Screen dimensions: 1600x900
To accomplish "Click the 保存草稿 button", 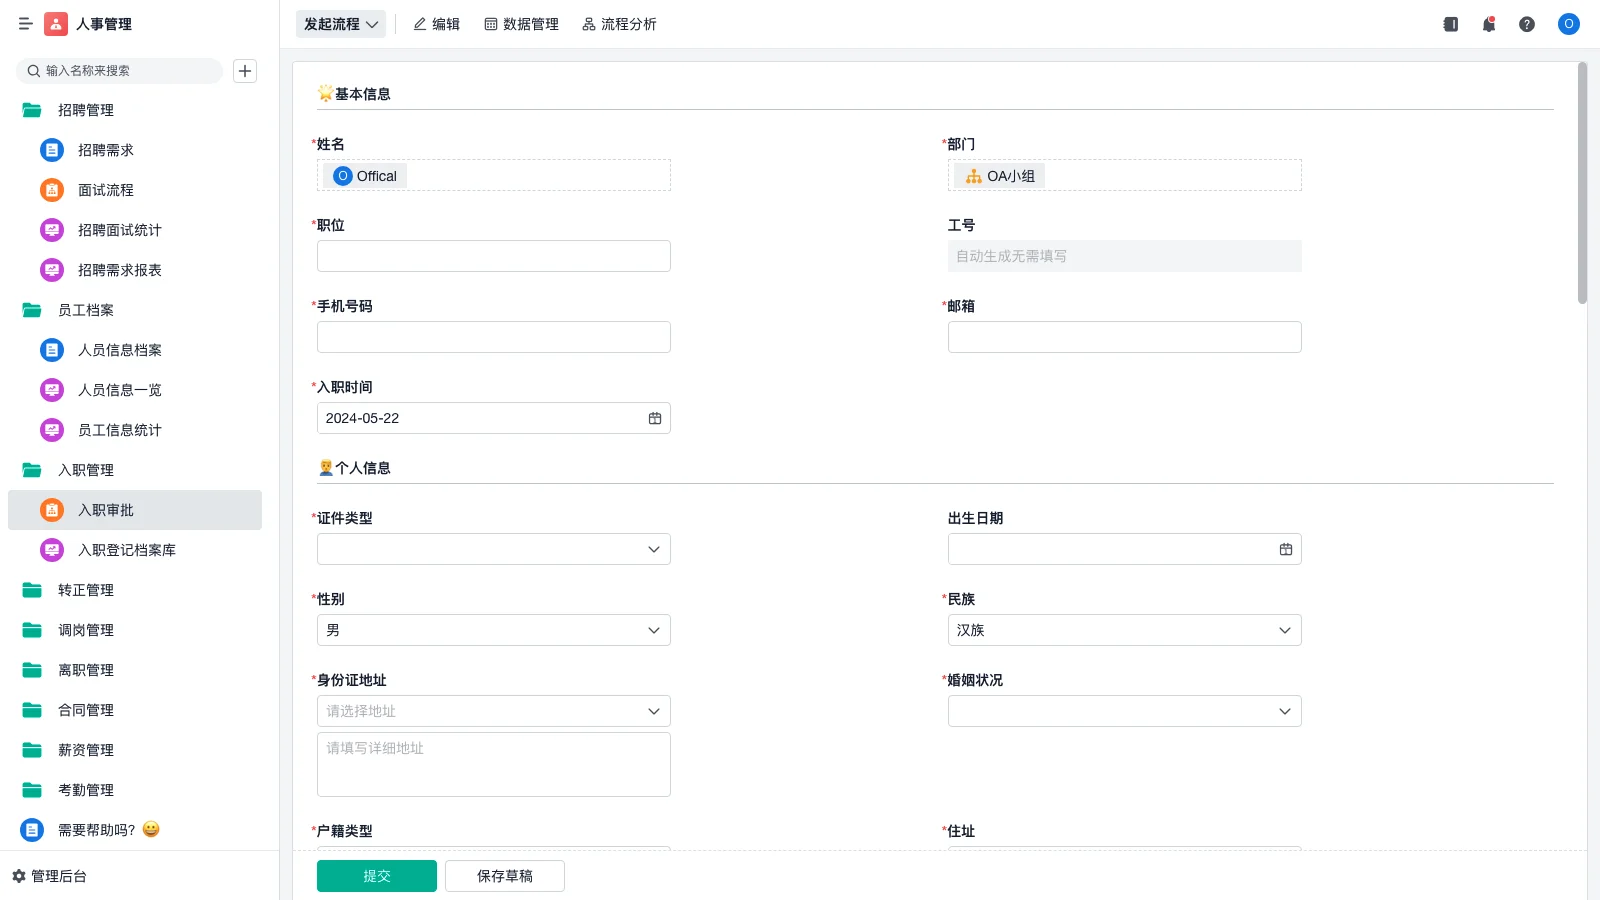I will (504, 875).
